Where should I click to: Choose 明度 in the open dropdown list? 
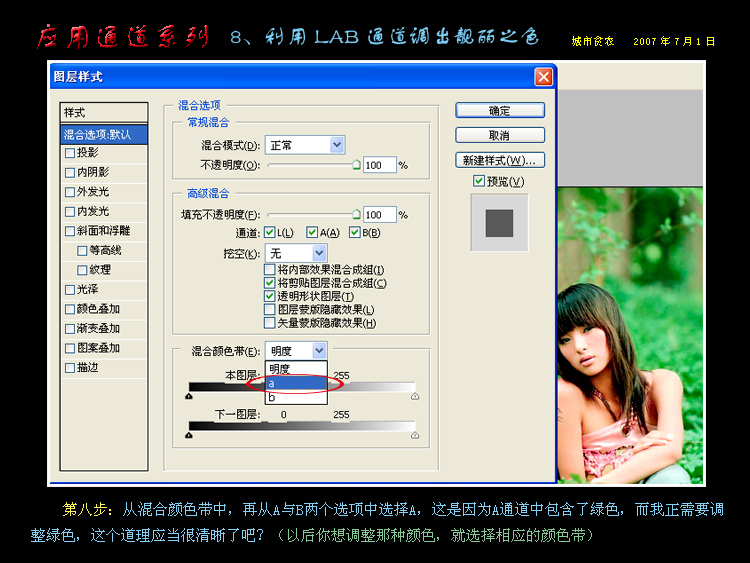pos(296,369)
